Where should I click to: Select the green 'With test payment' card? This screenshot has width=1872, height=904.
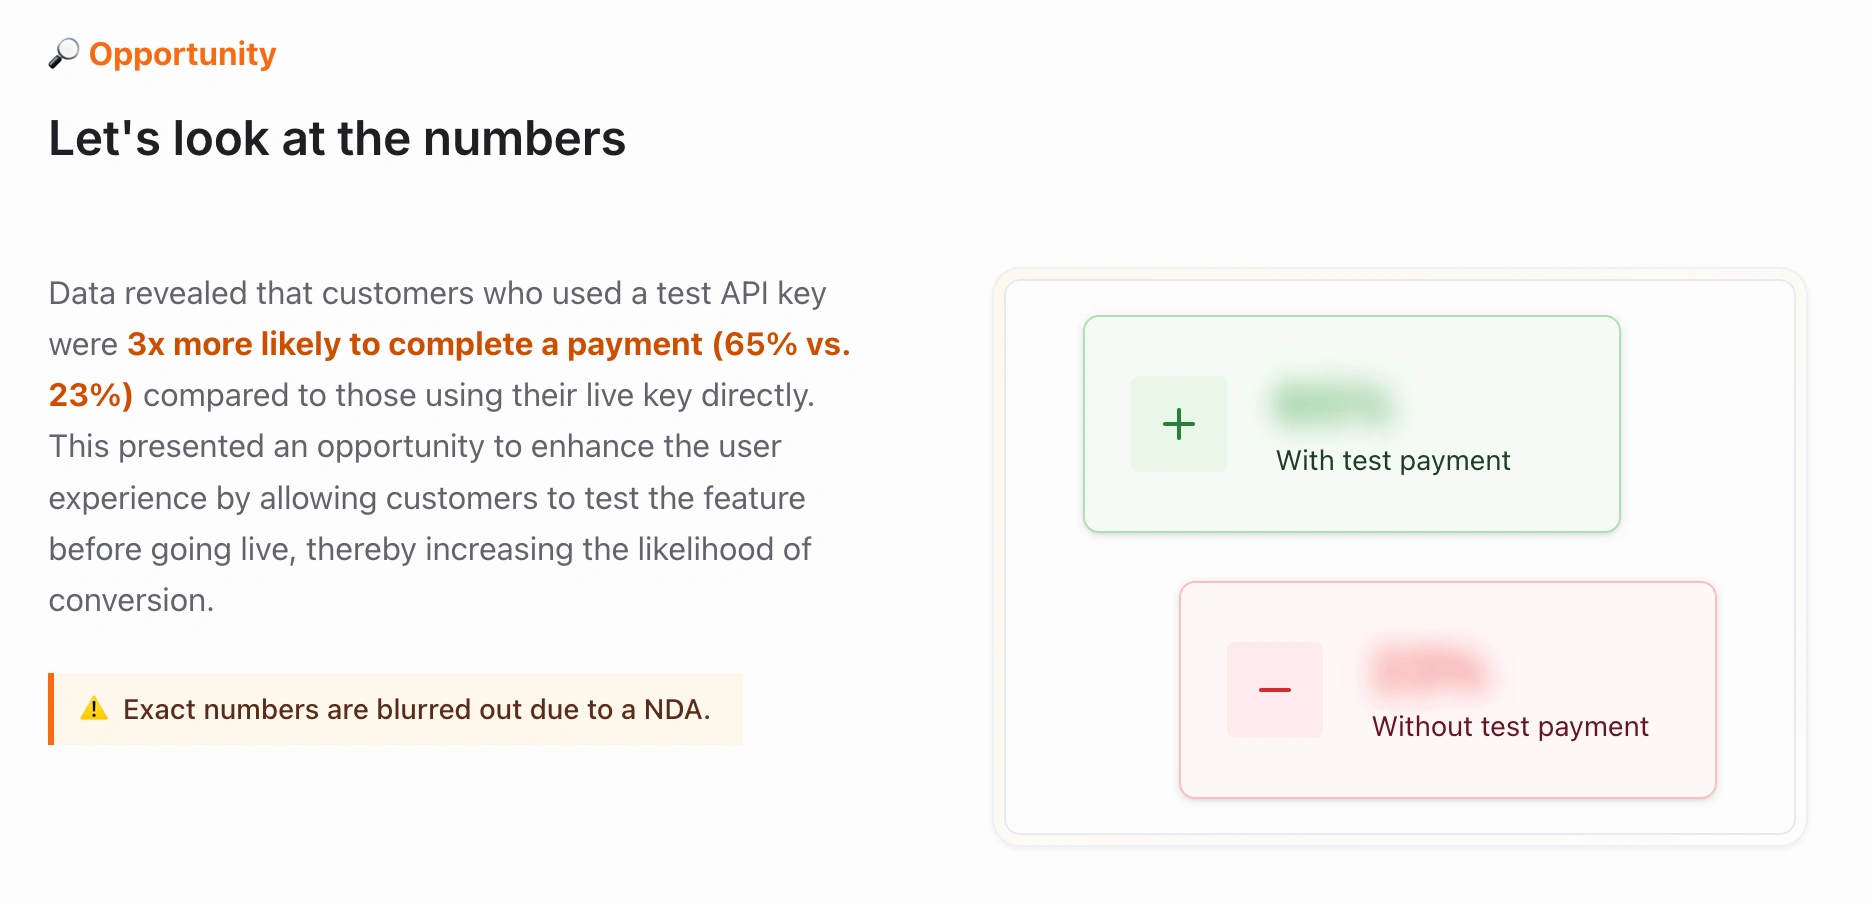[1352, 424]
